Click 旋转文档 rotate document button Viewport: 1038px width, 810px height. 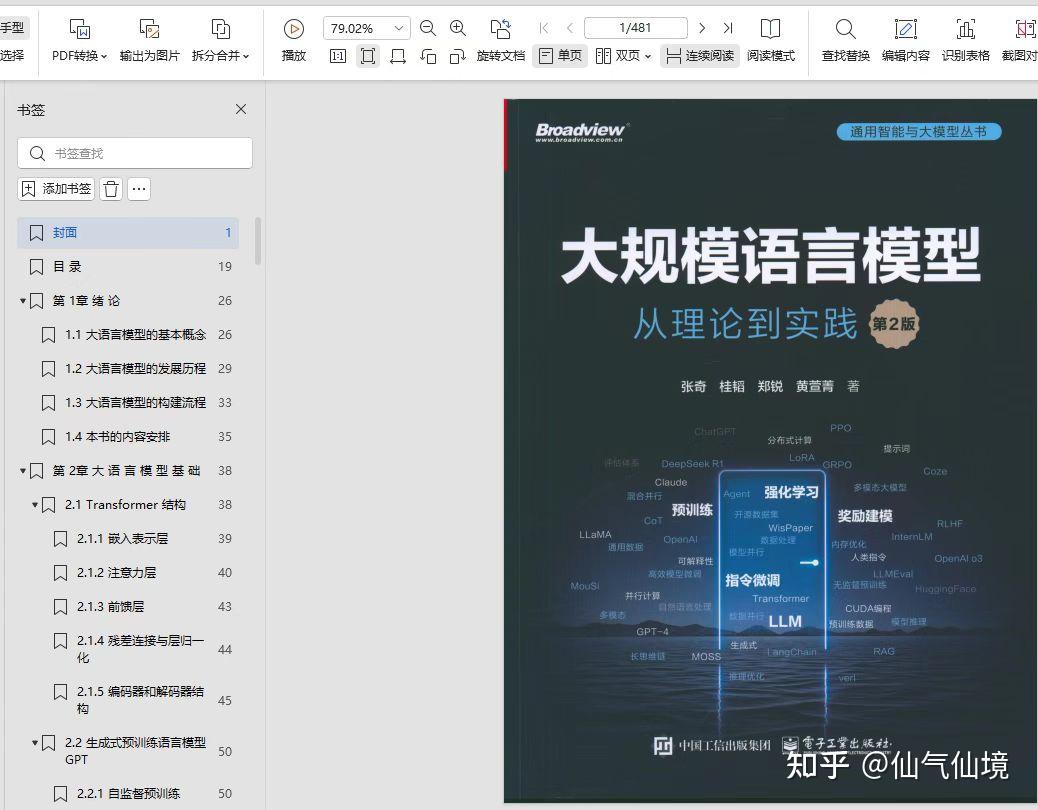501,42
